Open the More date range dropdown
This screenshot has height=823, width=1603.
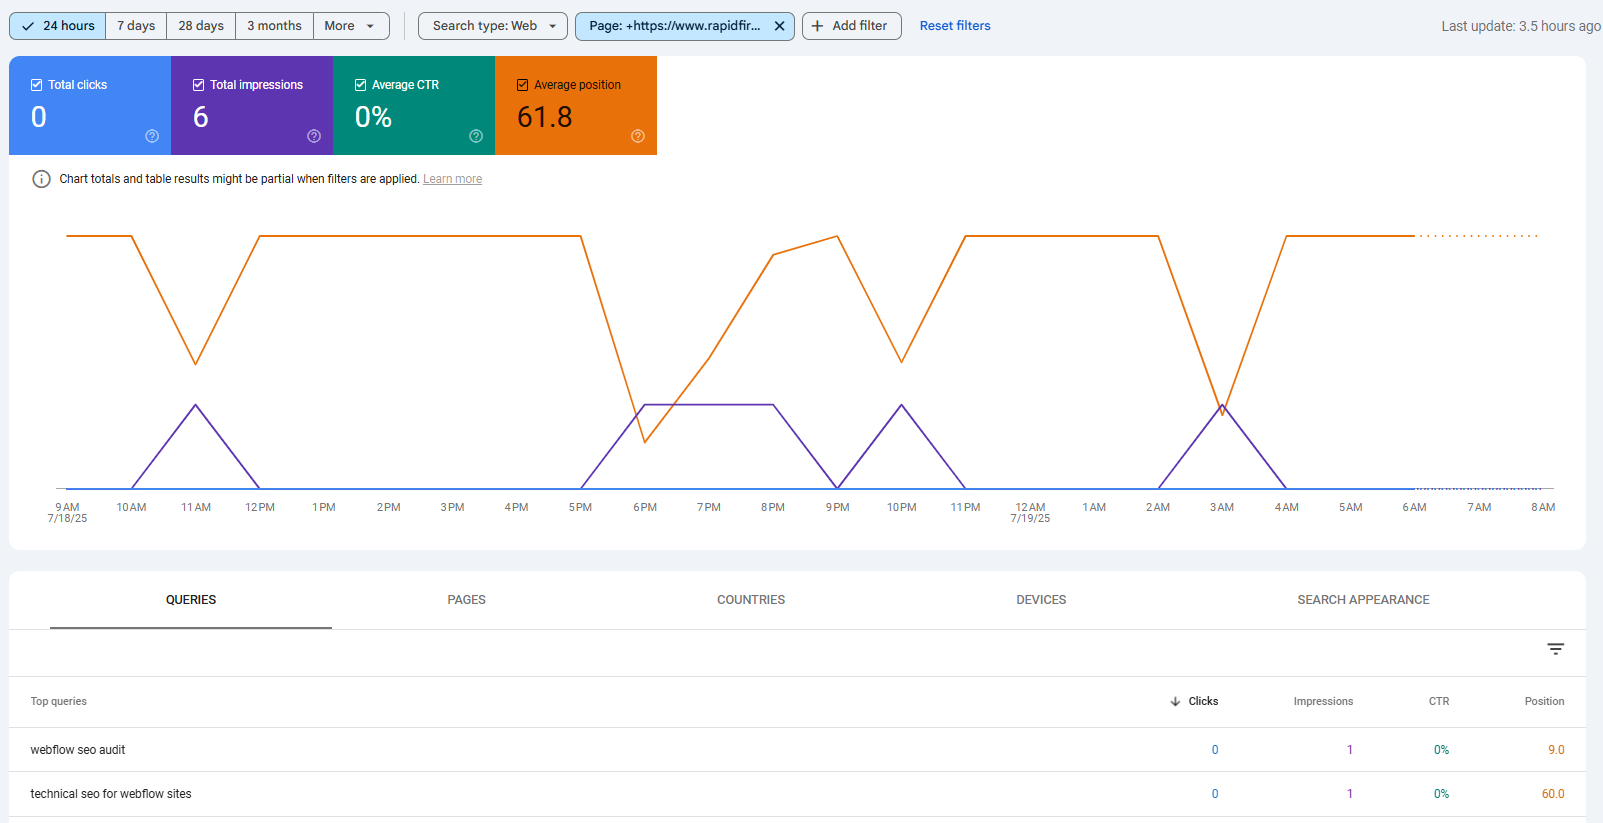click(351, 26)
